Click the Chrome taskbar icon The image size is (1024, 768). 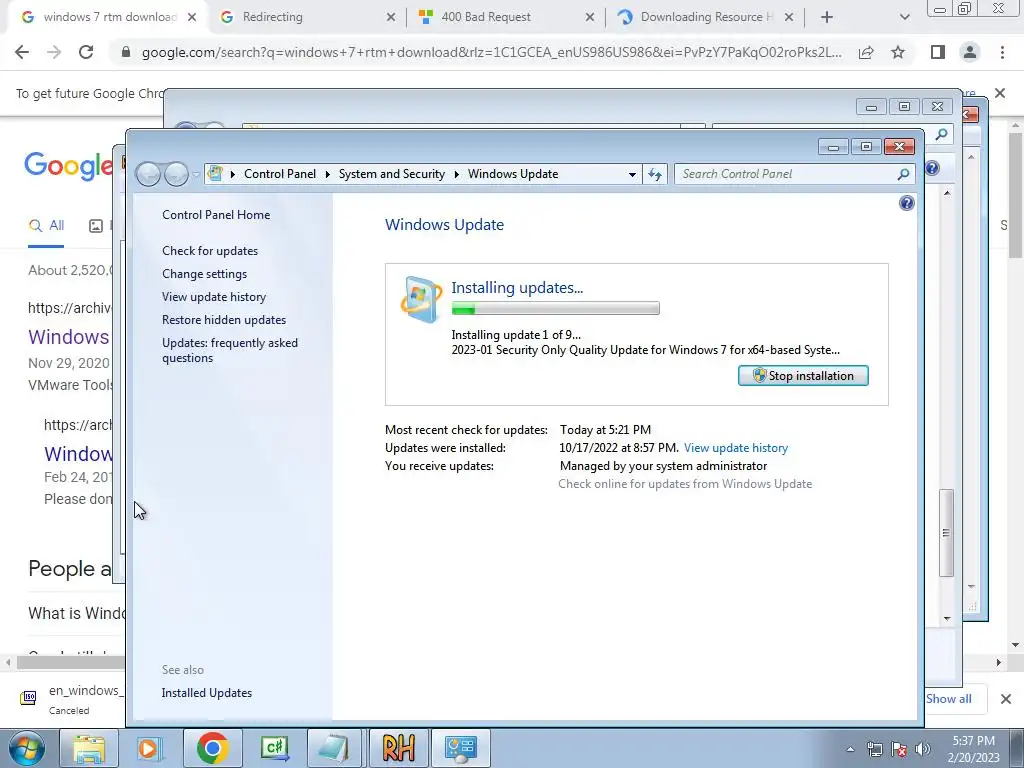[212, 748]
